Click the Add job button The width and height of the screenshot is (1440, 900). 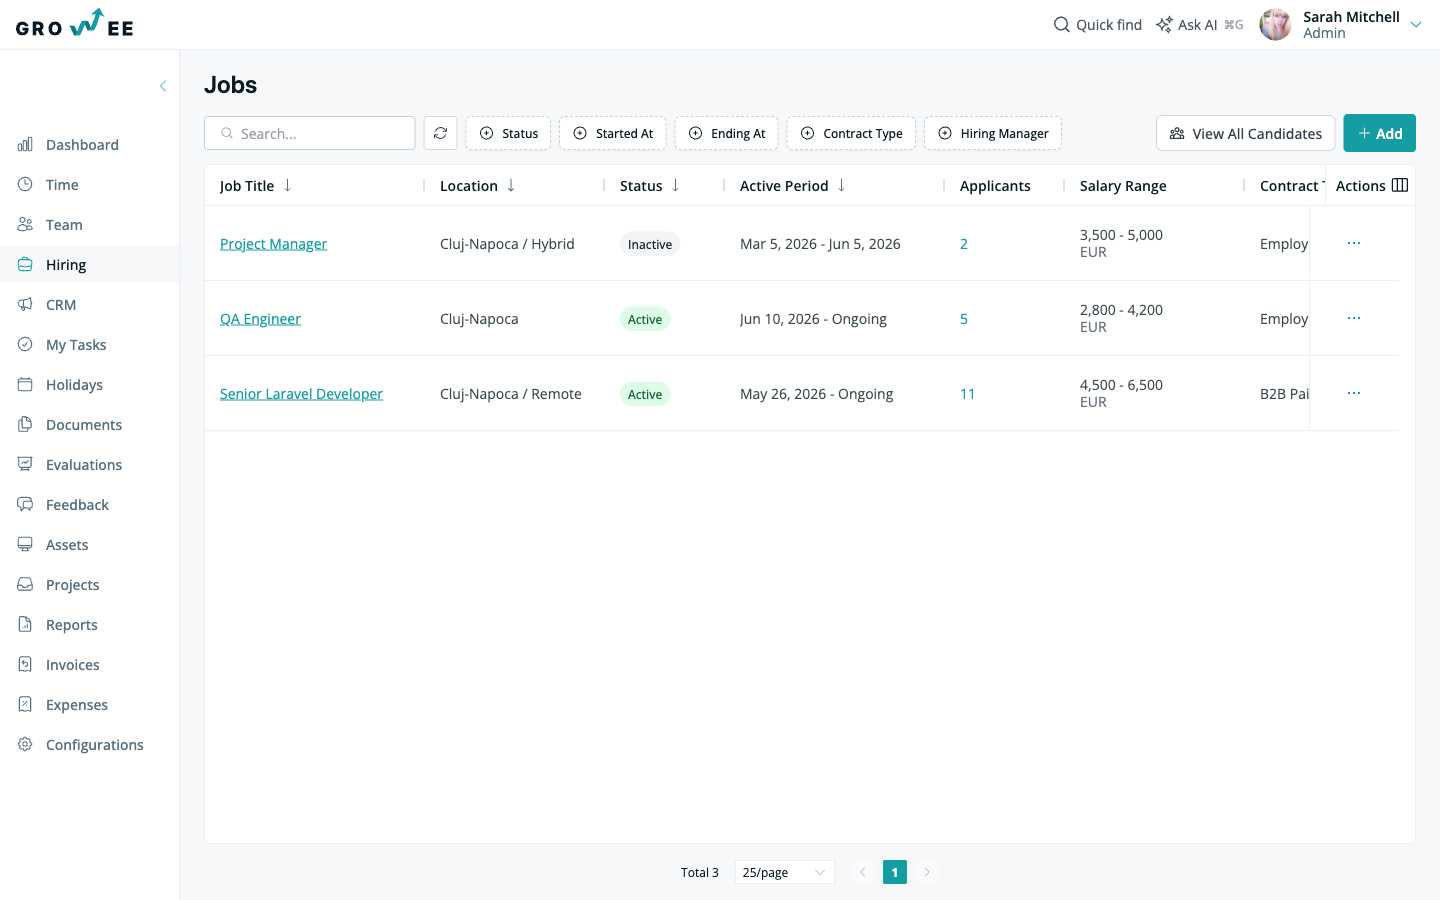tap(1380, 133)
